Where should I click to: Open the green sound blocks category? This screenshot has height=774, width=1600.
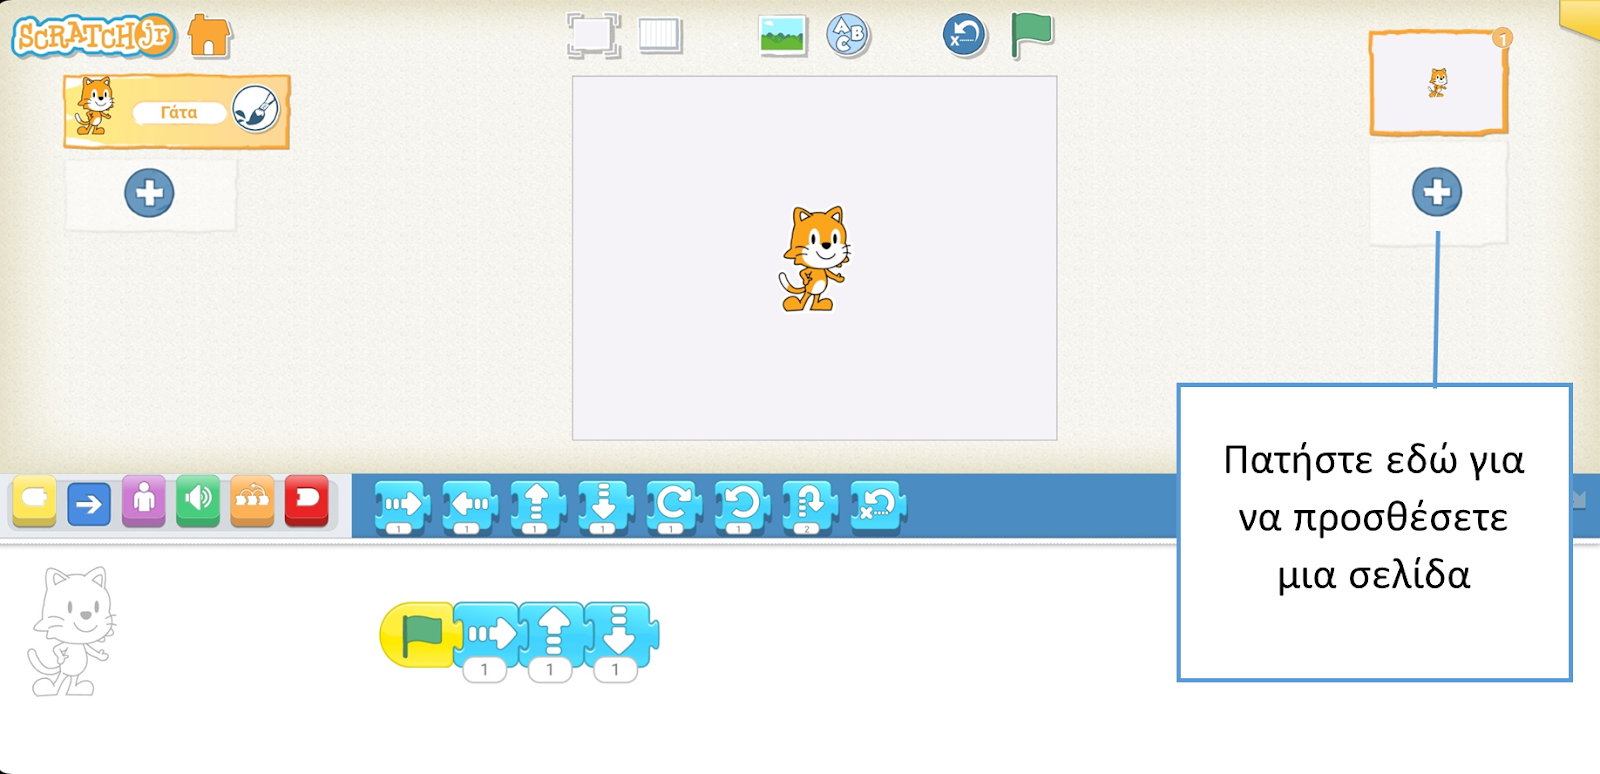coord(198,501)
